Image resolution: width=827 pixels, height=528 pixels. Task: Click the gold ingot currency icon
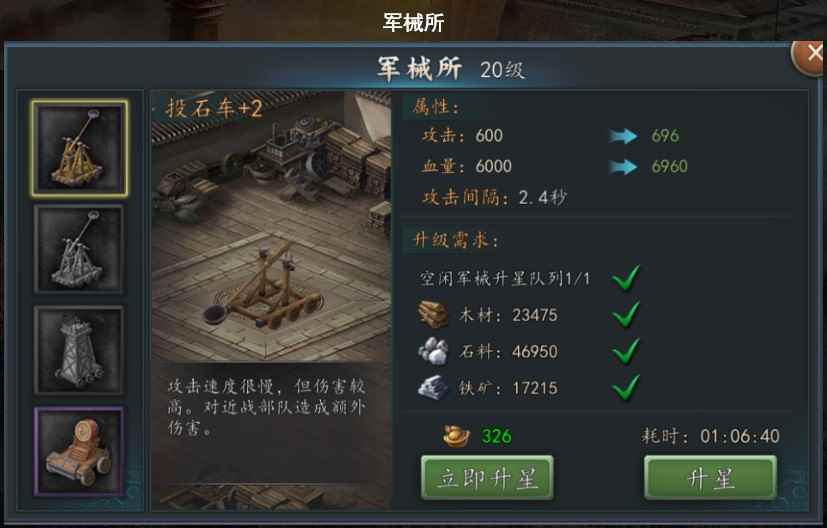456,436
